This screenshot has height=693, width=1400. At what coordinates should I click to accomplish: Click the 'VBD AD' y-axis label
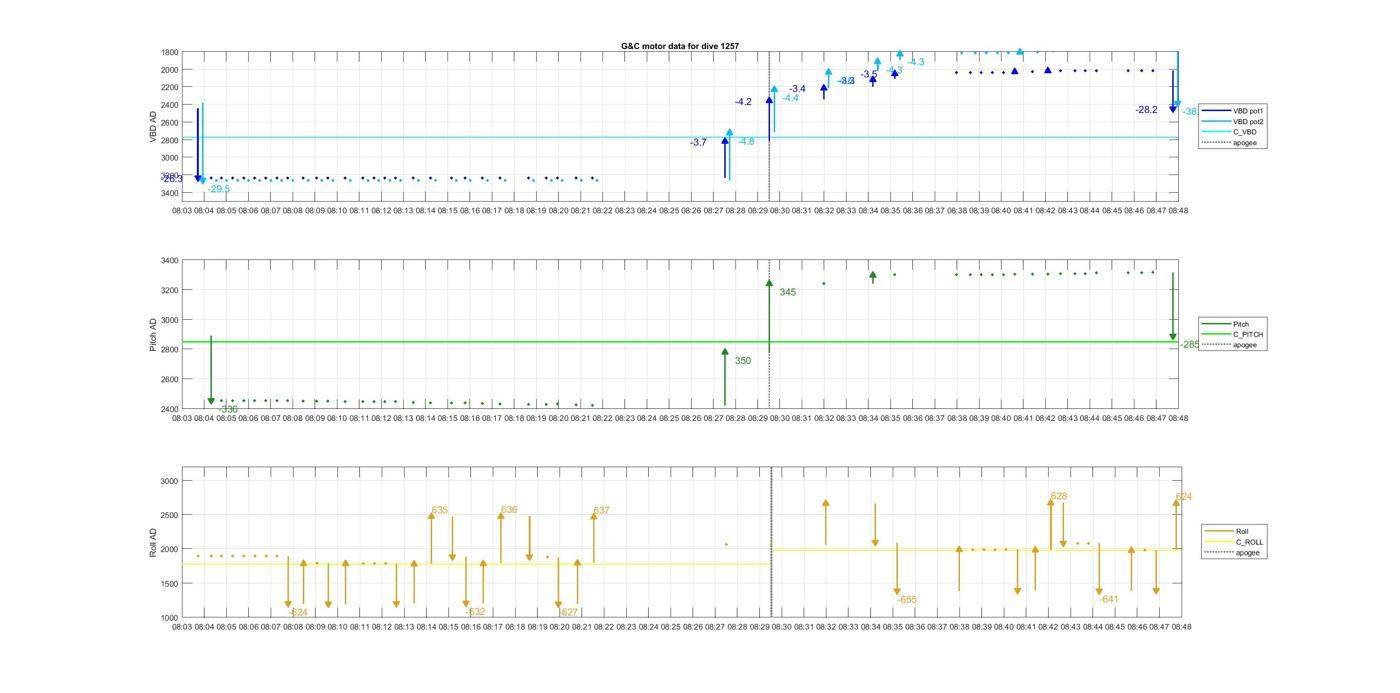[154, 128]
